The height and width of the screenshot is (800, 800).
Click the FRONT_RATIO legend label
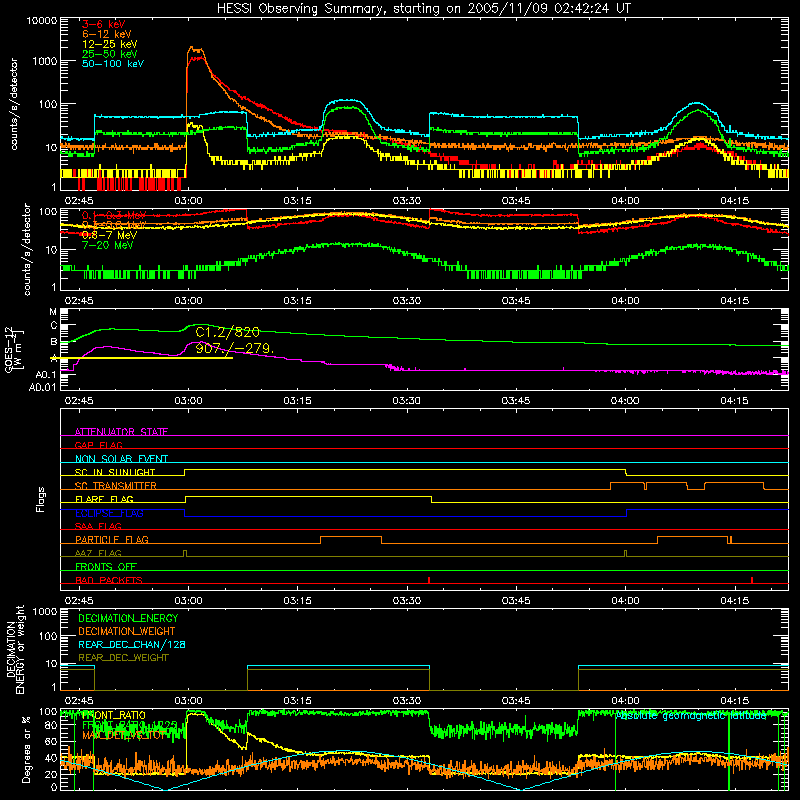coord(114,715)
